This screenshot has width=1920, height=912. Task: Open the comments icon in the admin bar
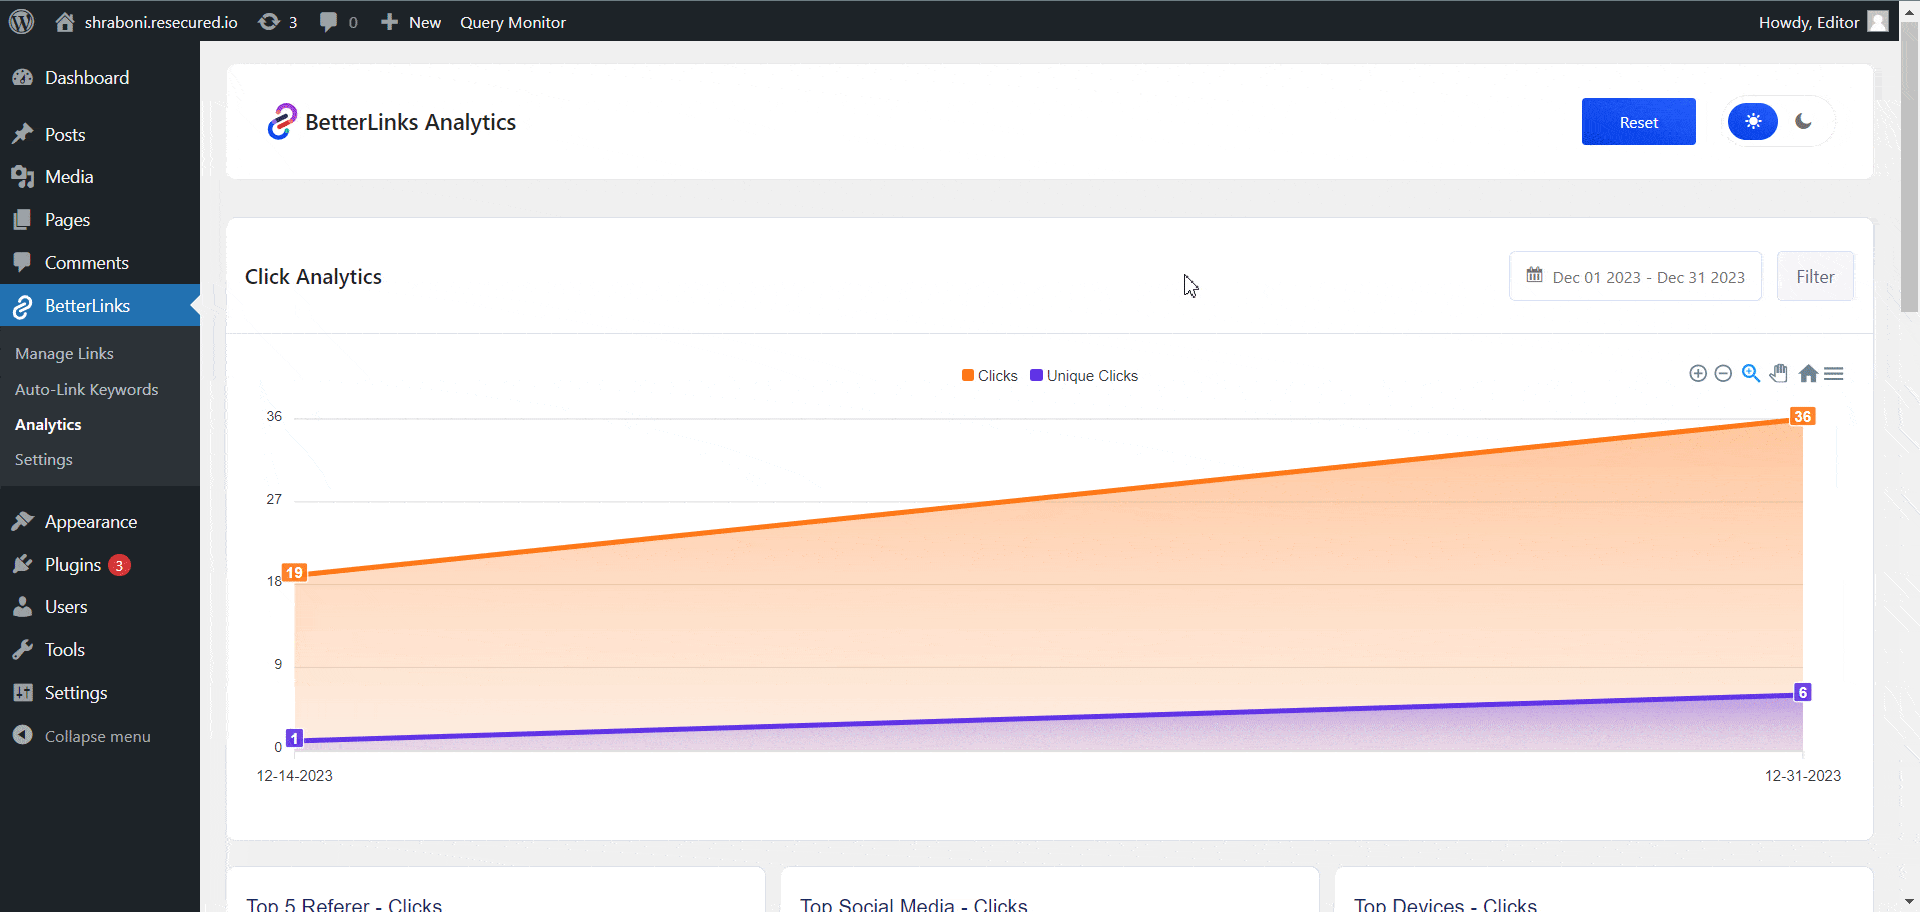[330, 22]
